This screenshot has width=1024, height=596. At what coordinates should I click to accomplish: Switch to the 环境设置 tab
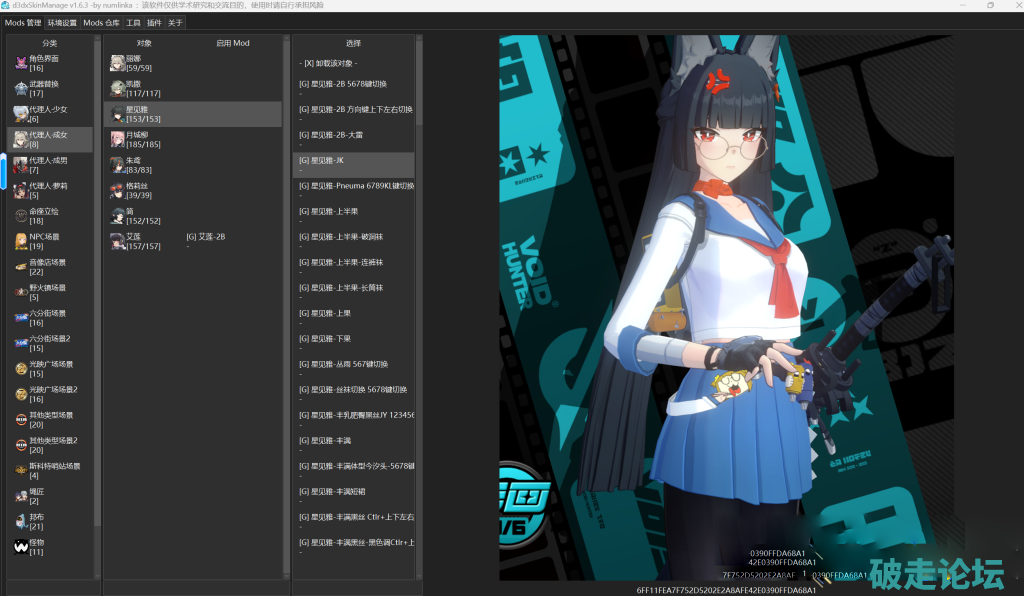pyautogui.click(x=62, y=22)
